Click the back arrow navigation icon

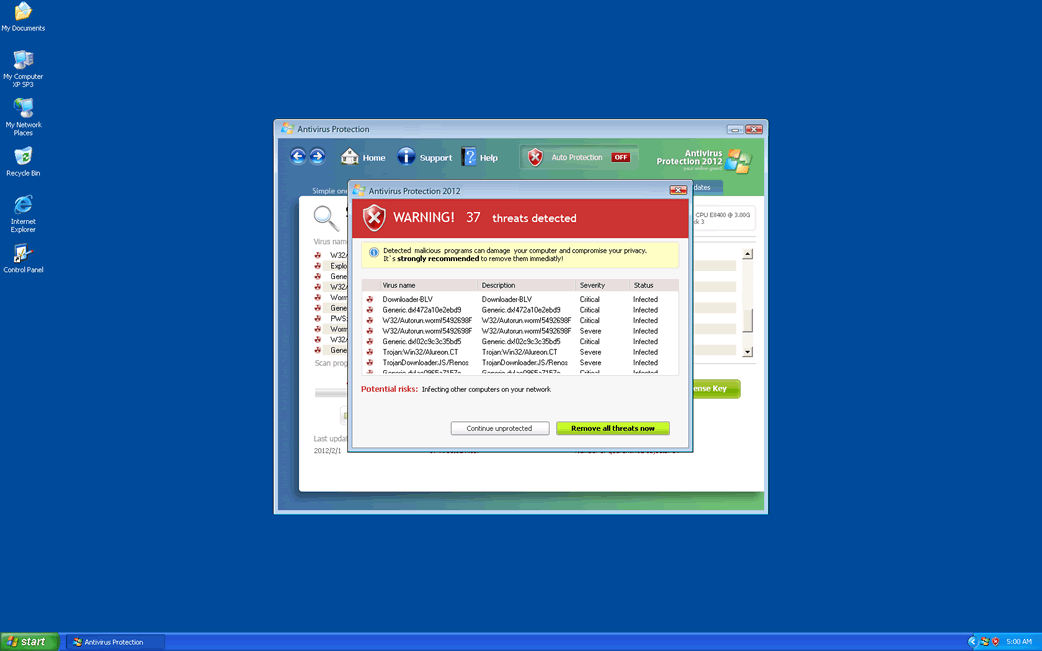298,156
